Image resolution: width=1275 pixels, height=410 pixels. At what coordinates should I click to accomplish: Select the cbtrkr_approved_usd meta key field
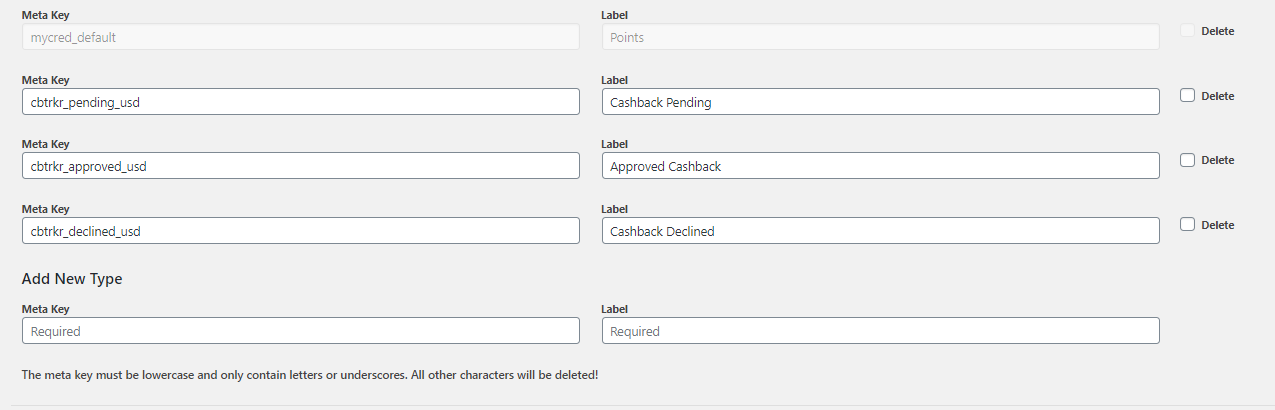click(300, 166)
